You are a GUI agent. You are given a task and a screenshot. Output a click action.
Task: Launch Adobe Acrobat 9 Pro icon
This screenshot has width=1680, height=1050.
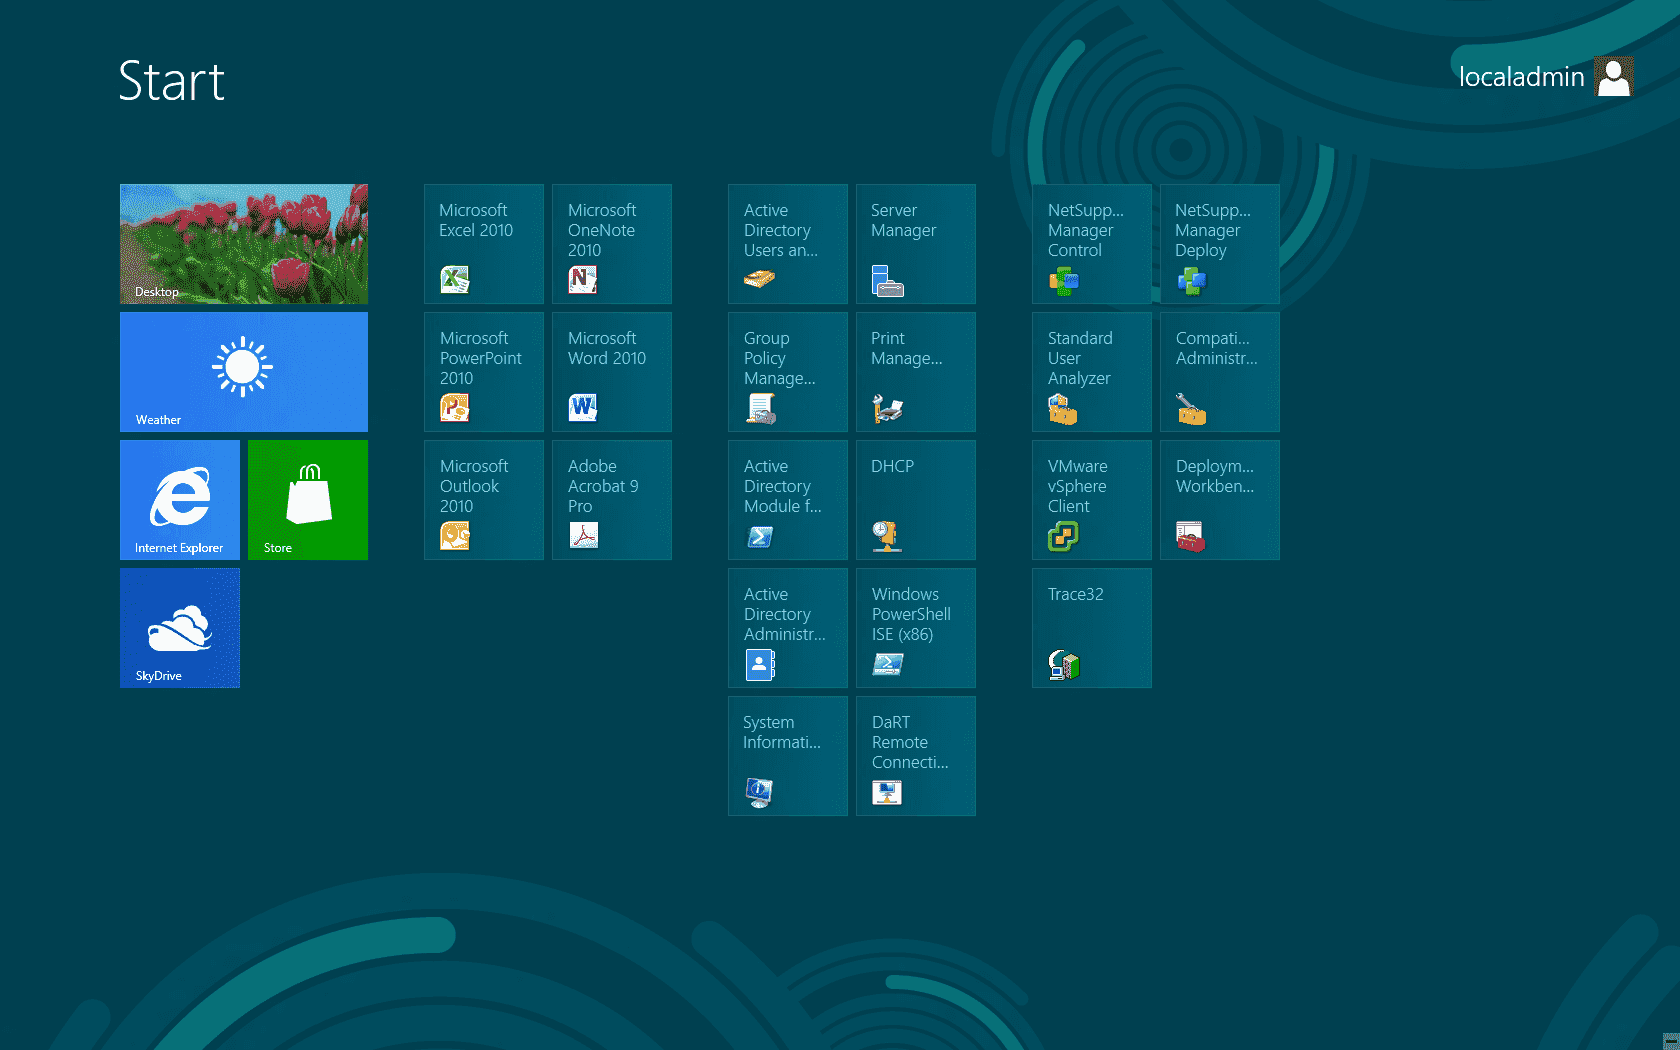[x=583, y=536]
